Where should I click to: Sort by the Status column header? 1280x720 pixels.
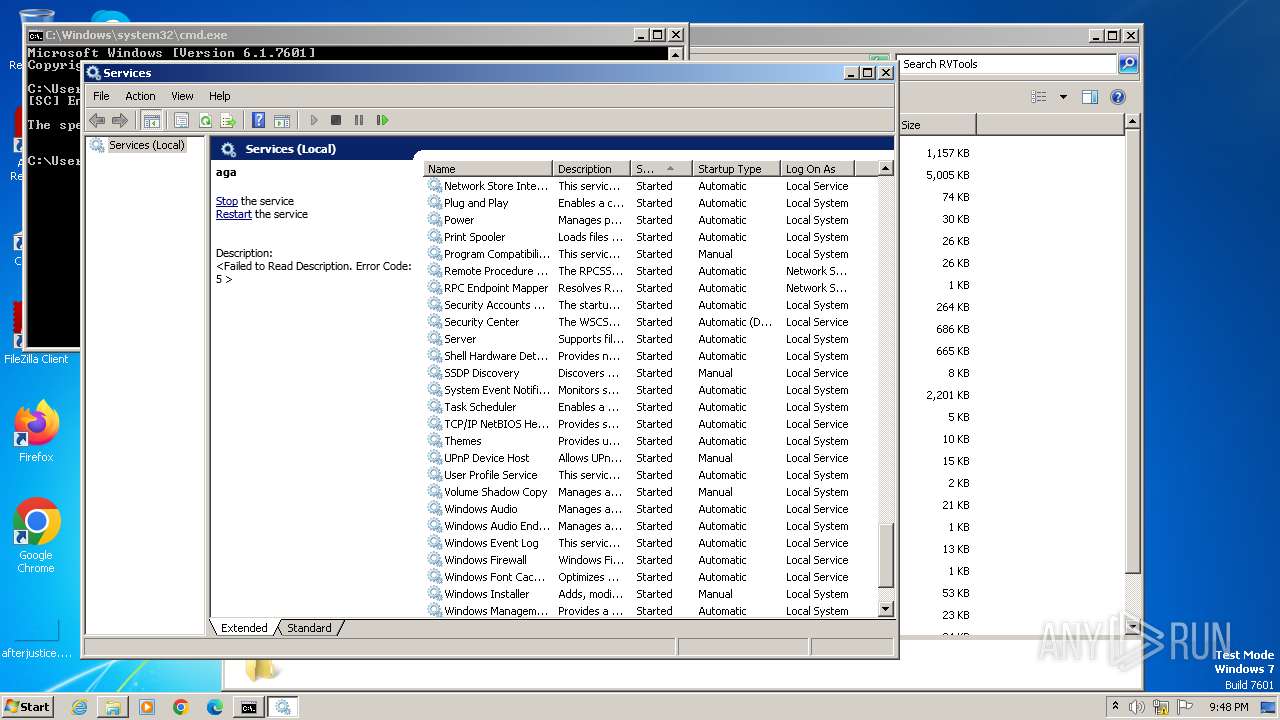[x=661, y=169]
